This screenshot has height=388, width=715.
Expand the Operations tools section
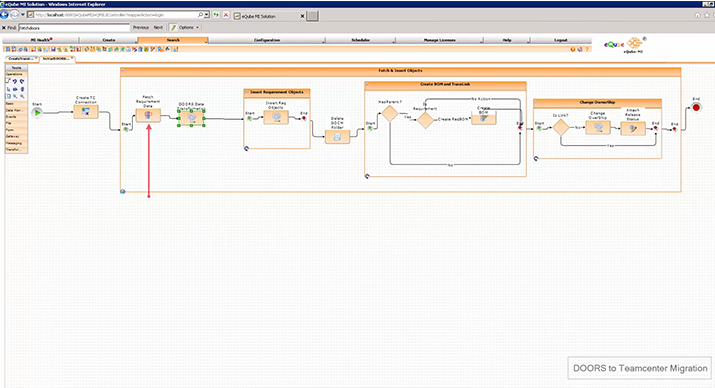pos(16,74)
